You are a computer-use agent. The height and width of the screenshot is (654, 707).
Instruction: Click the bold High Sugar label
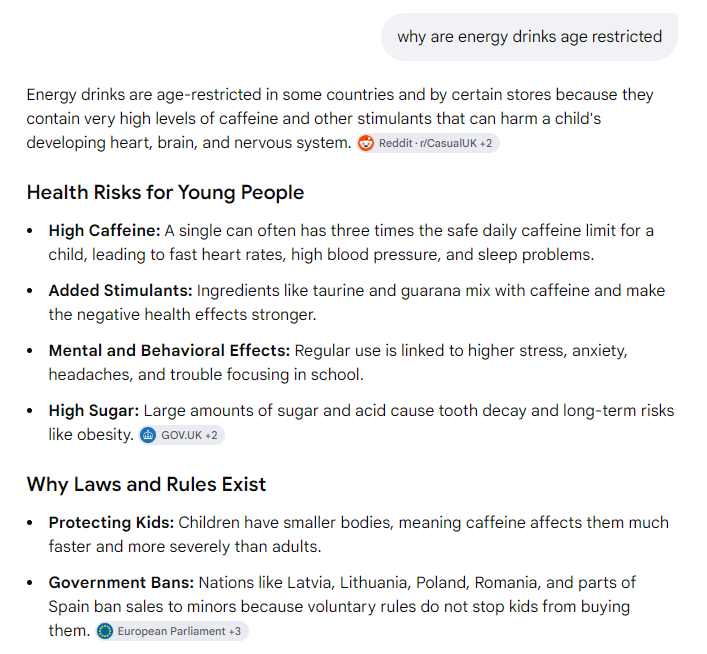point(94,410)
